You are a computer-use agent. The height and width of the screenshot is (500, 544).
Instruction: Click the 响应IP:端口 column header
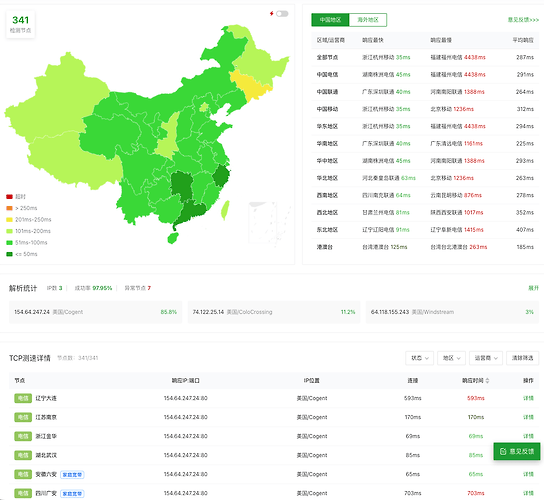click(x=186, y=381)
